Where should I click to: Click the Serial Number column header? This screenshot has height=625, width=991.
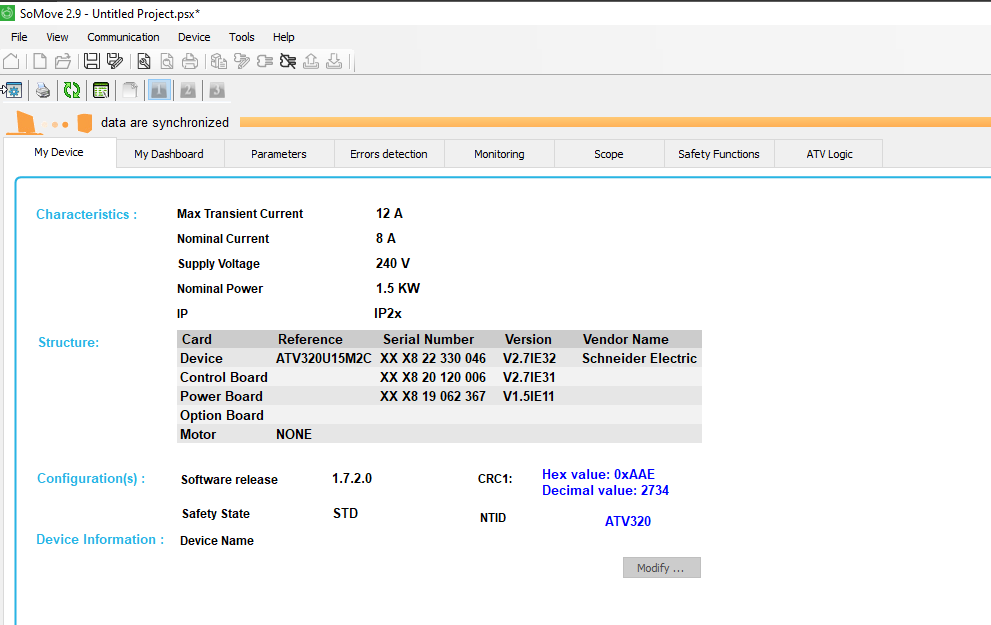click(x=428, y=339)
